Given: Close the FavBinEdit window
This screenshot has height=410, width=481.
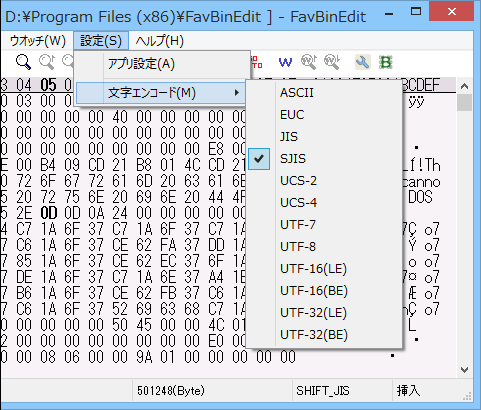Looking at the screenshot, I should click(x=452, y=12).
